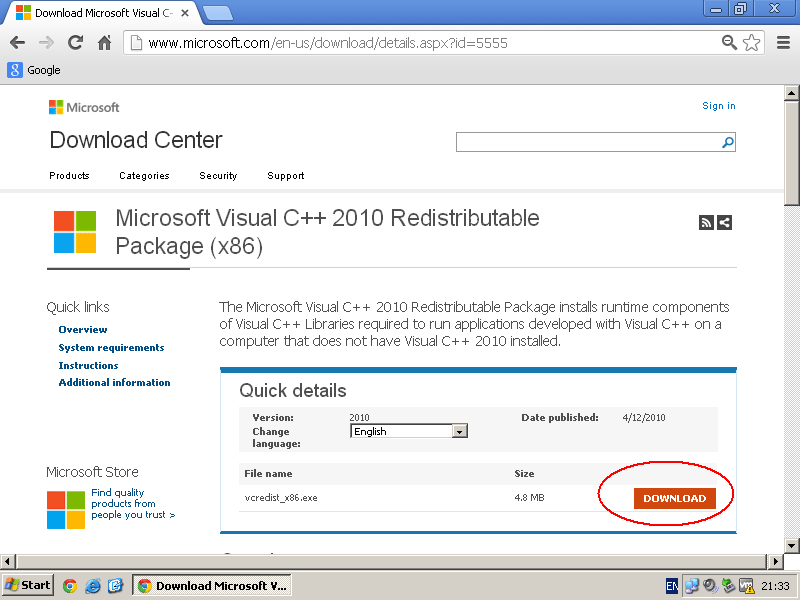Image resolution: width=800 pixels, height=600 pixels.
Task: Click the size value 4.8 MB
Action: pyautogui.click(x=530, y=497)
